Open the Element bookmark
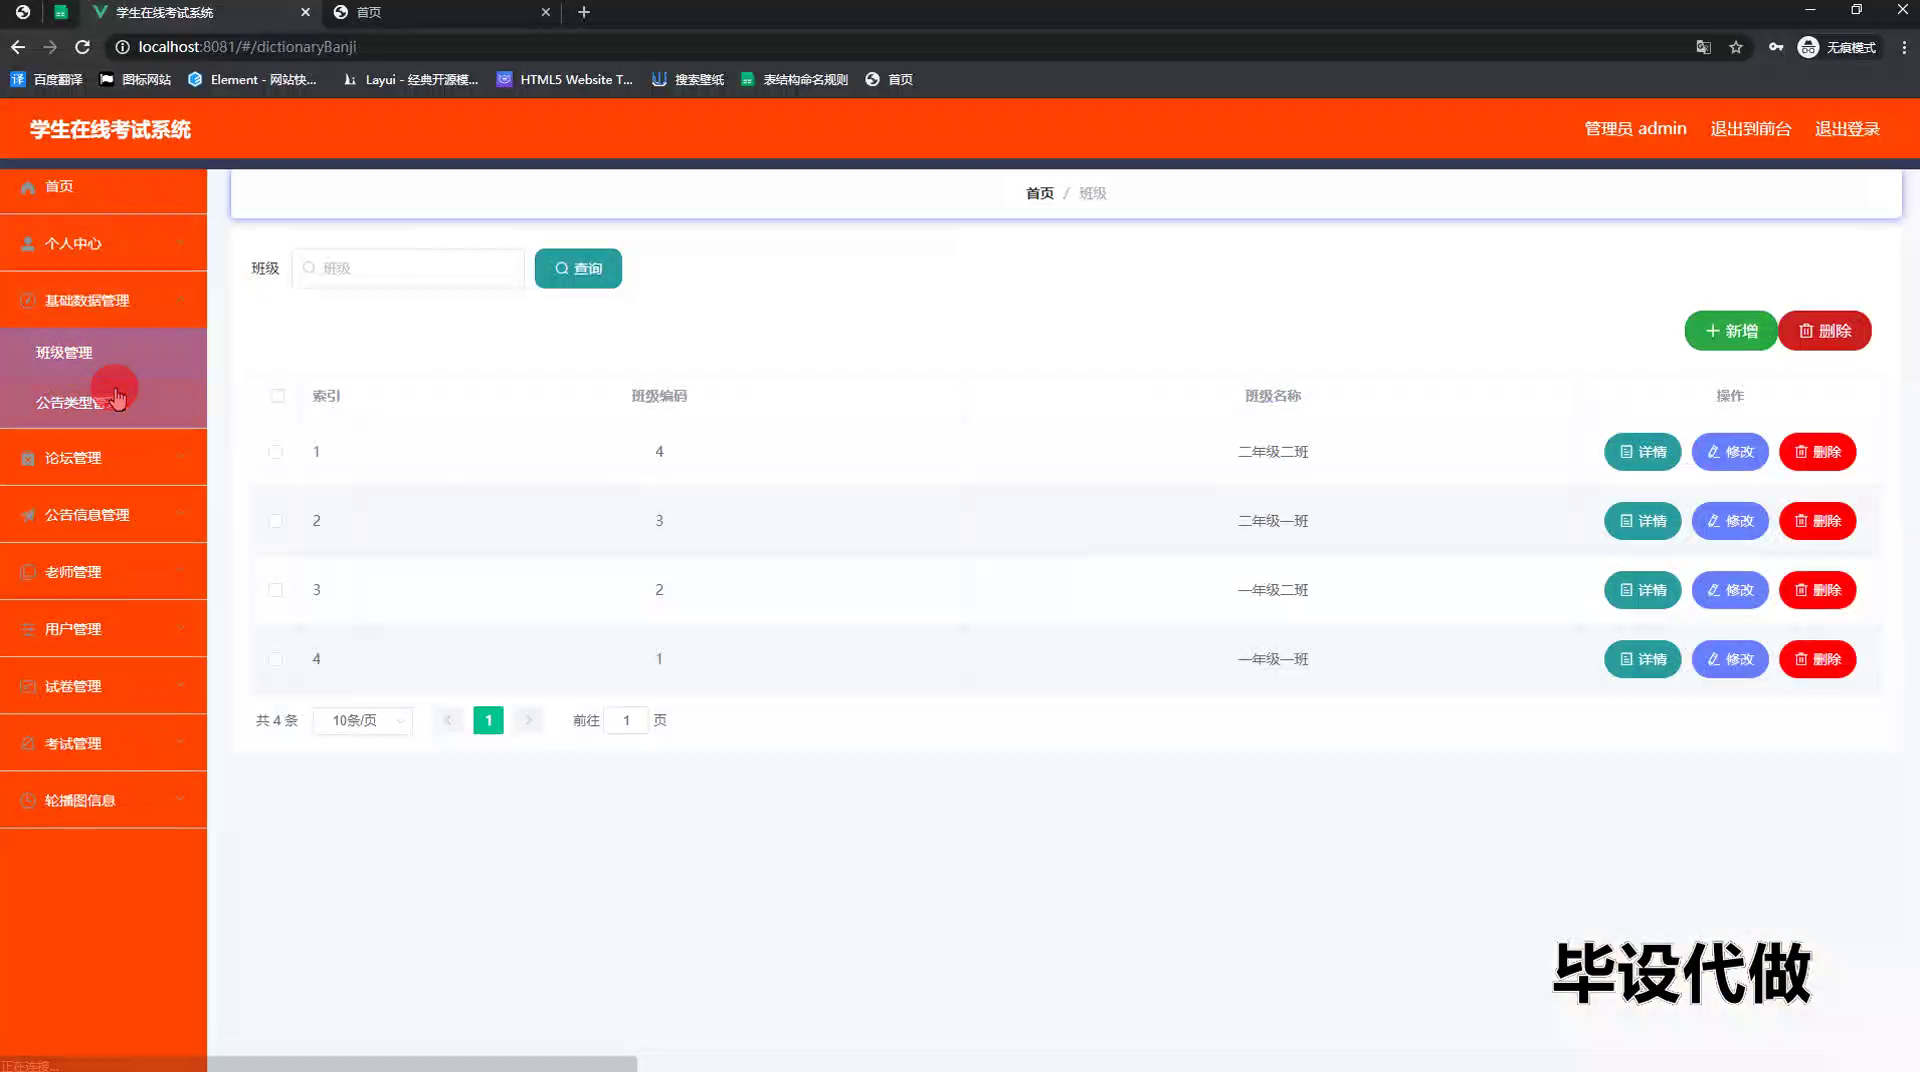The height and width of the screenshot is (1072, 1920). (x=252, y=79)
